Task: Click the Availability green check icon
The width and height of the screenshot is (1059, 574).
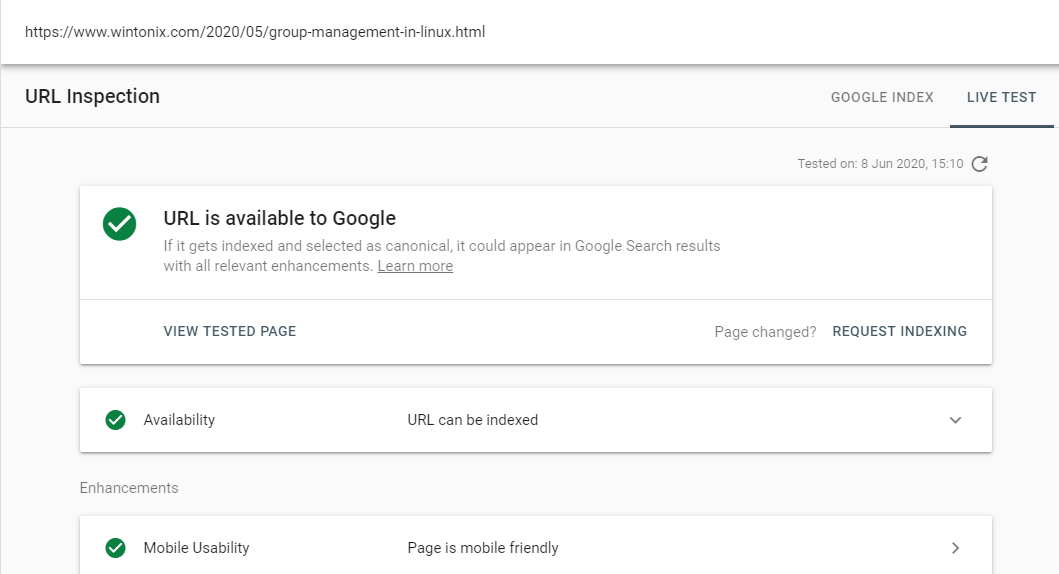Action: click(x=115, y=420)
